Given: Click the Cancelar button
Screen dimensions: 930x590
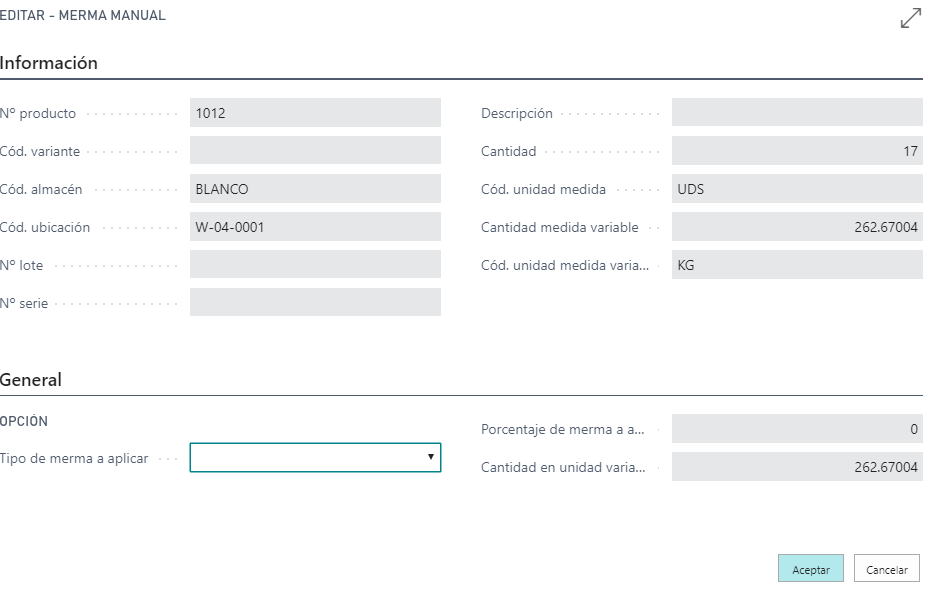Looking at the screenshot, I should pyautogui.click(x=887, y=569).
